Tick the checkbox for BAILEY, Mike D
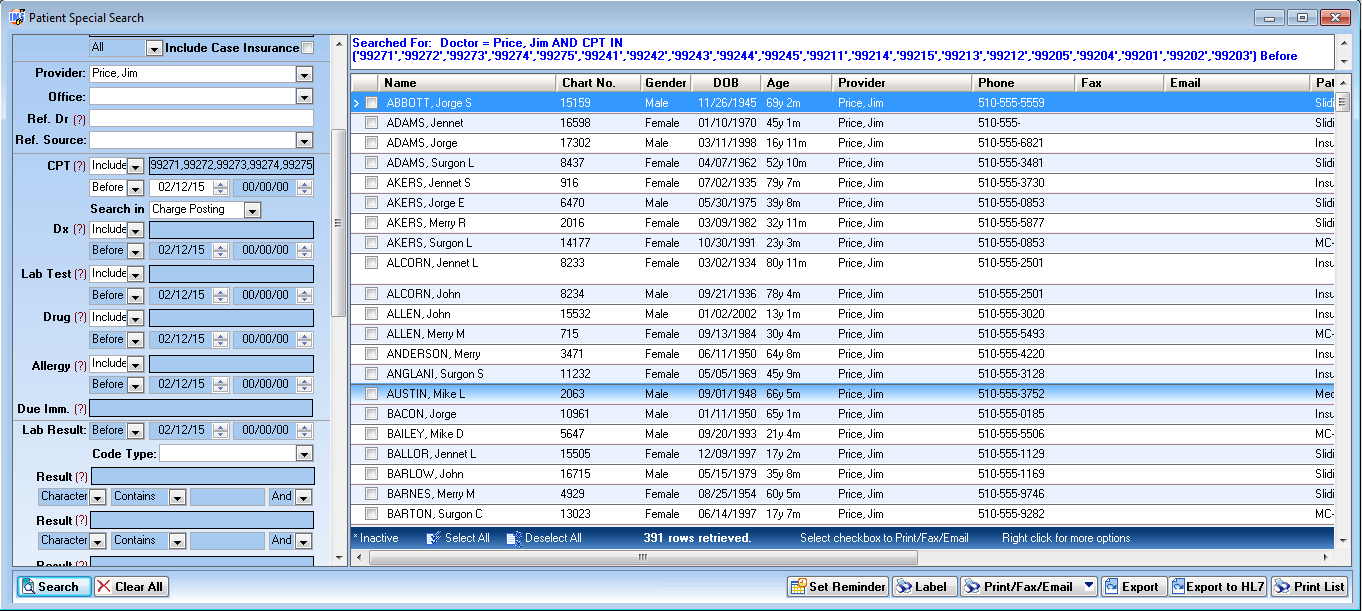This screenshot has height=611, width=1362. coord(371,434)
